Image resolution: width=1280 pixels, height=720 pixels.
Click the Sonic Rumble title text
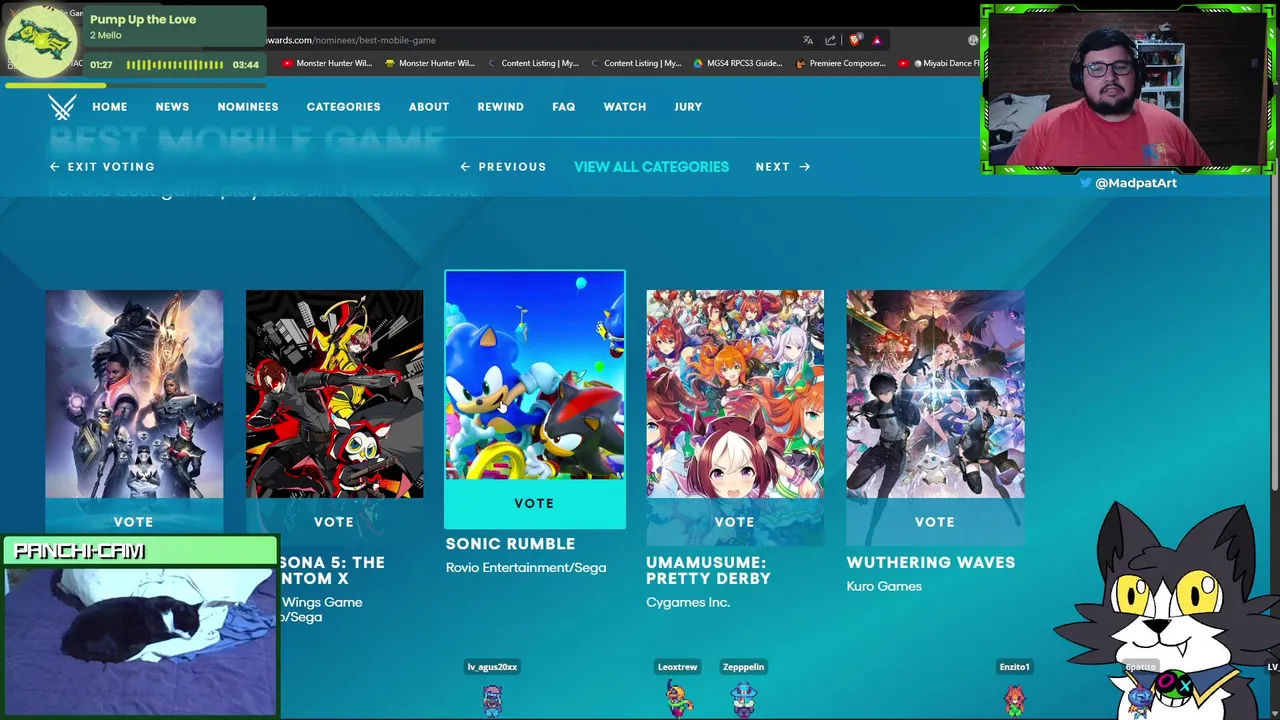pyautogui.click(x=510, y=544)
